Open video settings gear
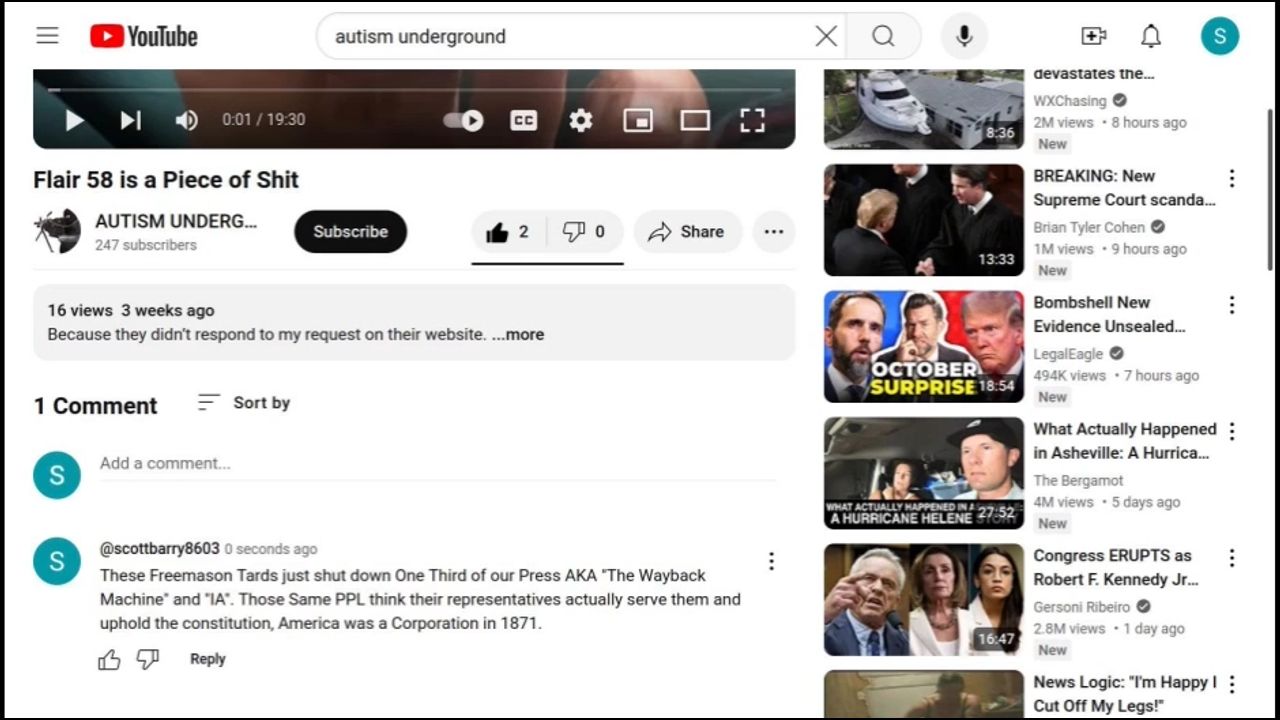The image size is (1280, 720). tap(581, 120)
